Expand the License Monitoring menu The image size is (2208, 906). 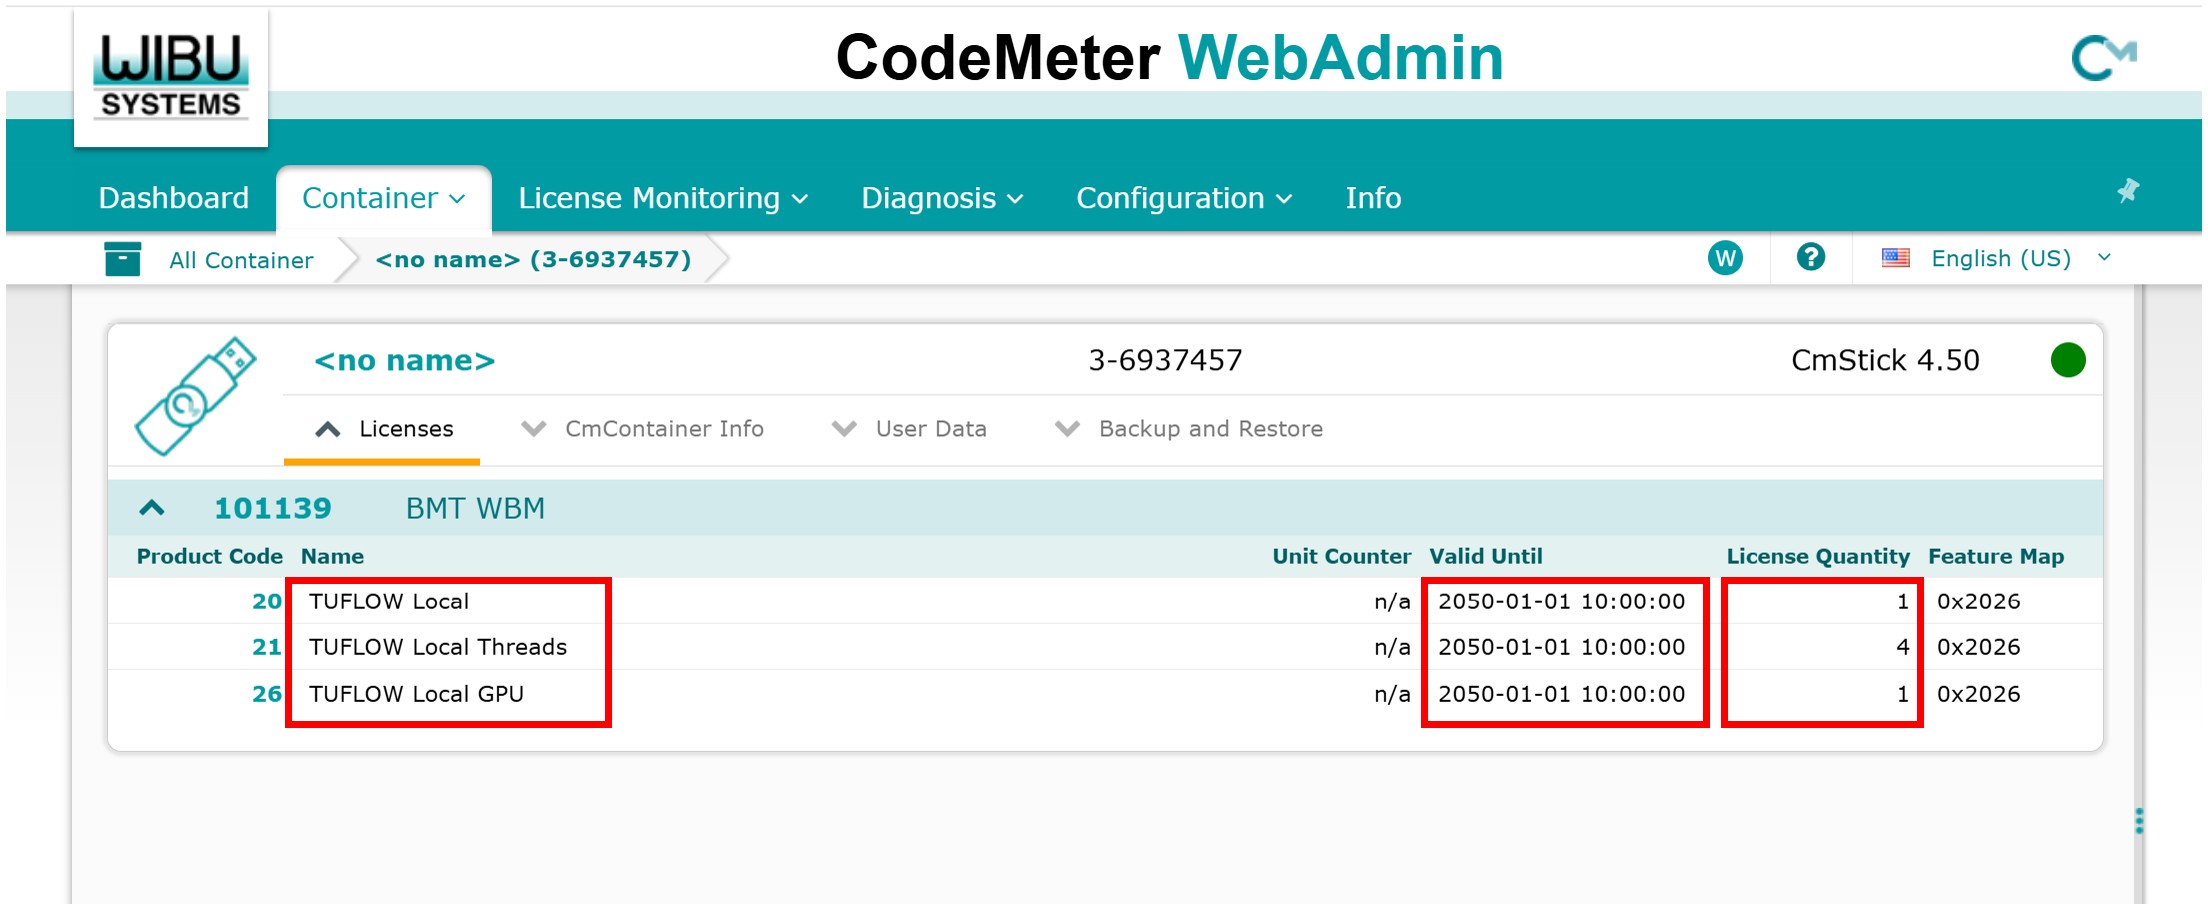click(663, 198)
